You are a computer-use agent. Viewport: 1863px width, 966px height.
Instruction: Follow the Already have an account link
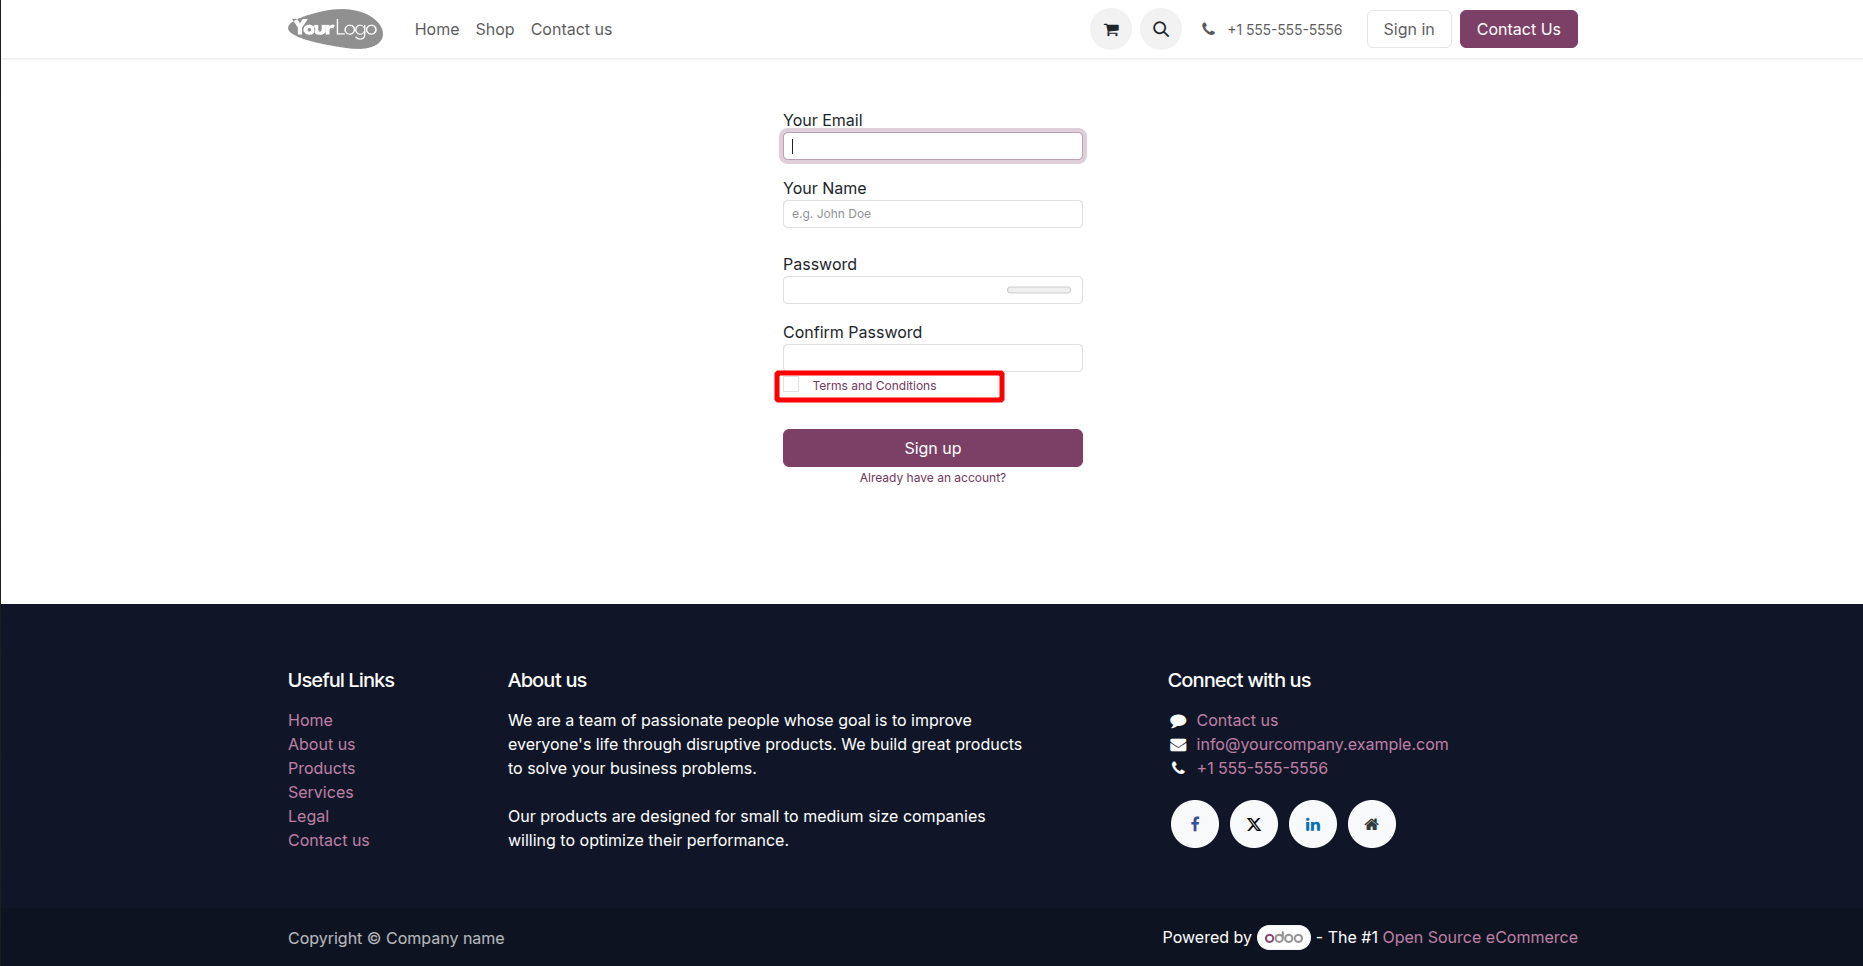[933, 478]
